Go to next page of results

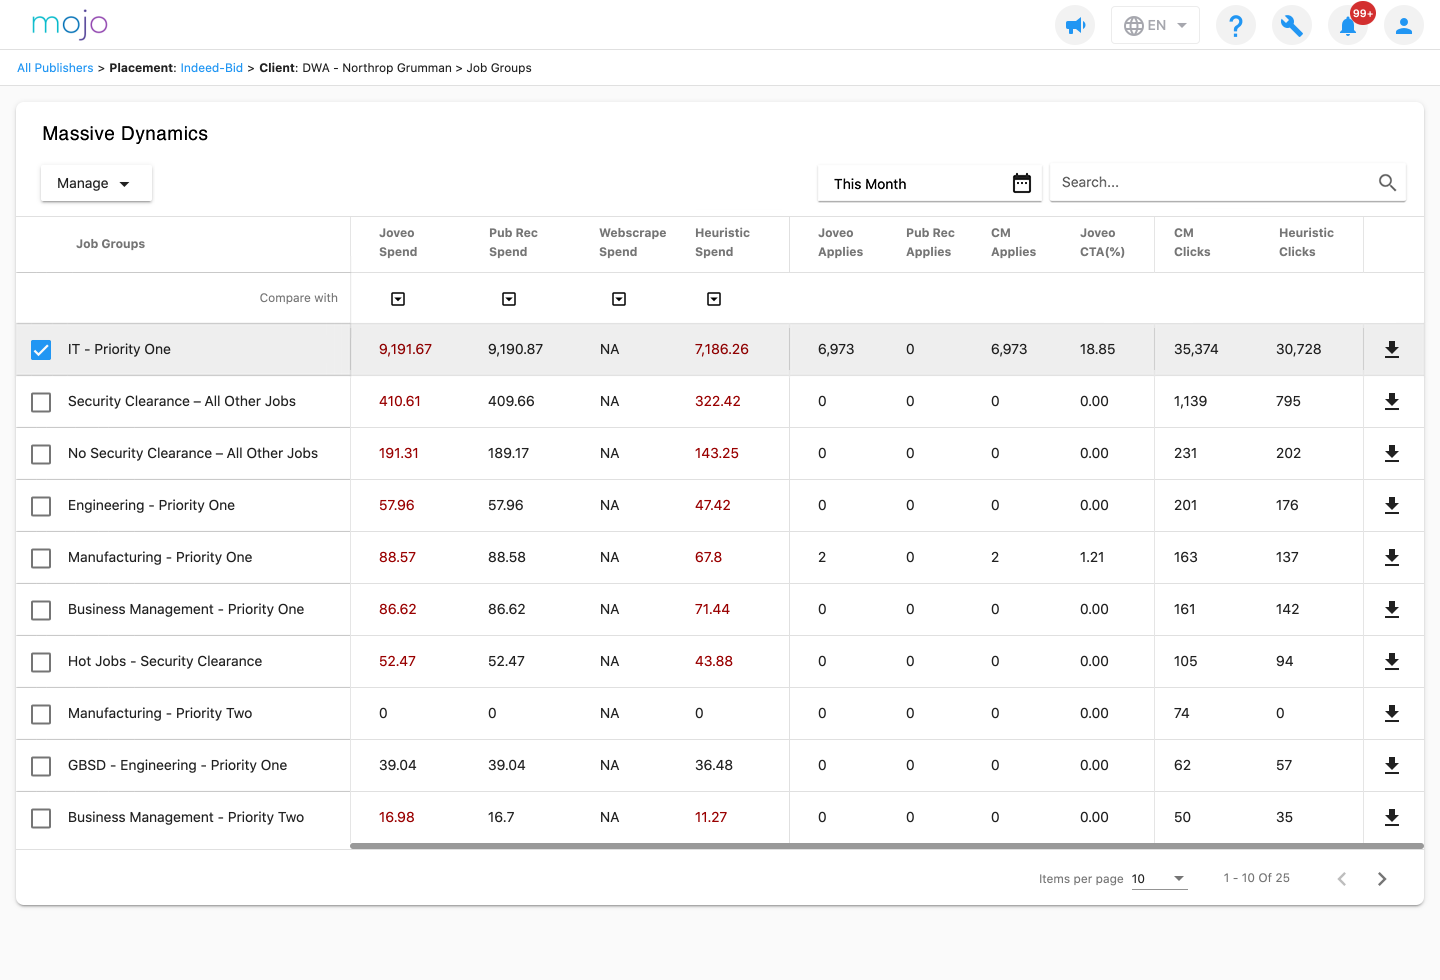pyautogui.click(x=1381, y=879)
